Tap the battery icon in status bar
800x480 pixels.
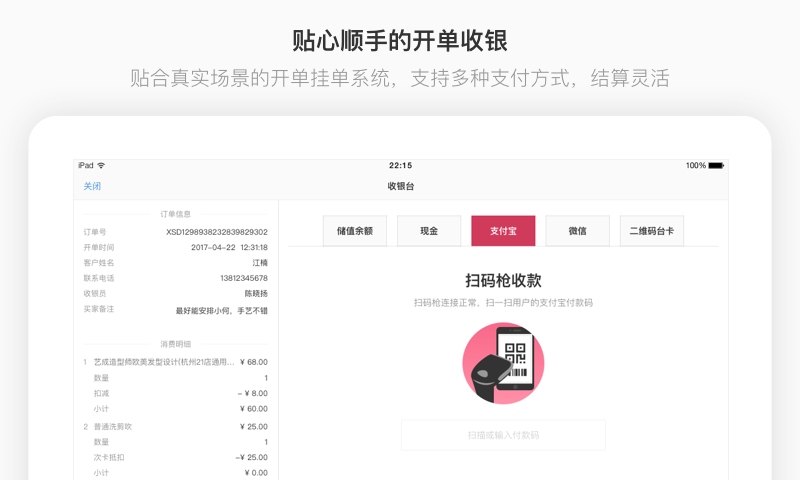click(x=716, y=165)
